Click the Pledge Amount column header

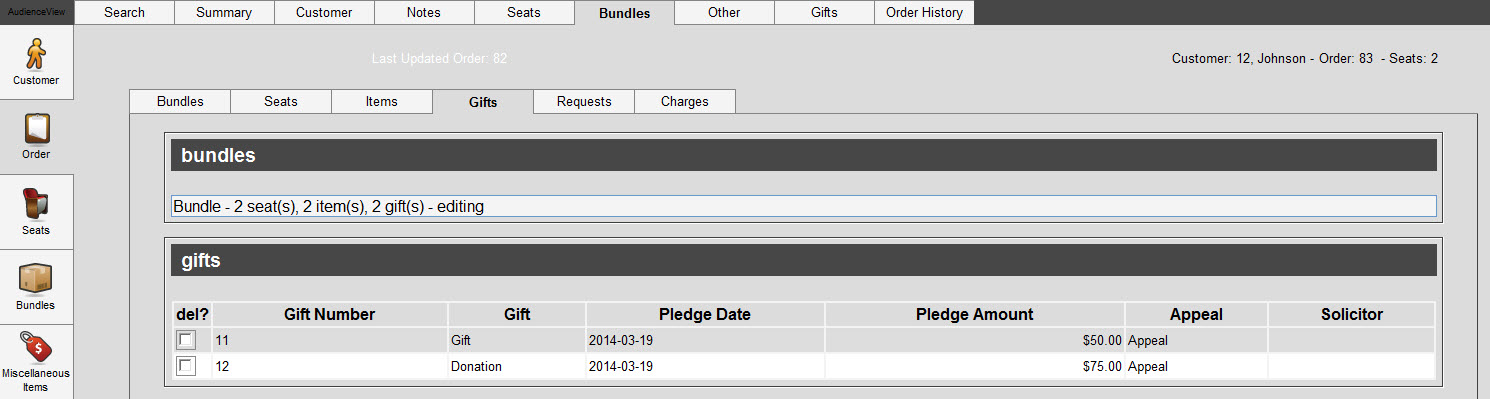(x=975, y=314)
